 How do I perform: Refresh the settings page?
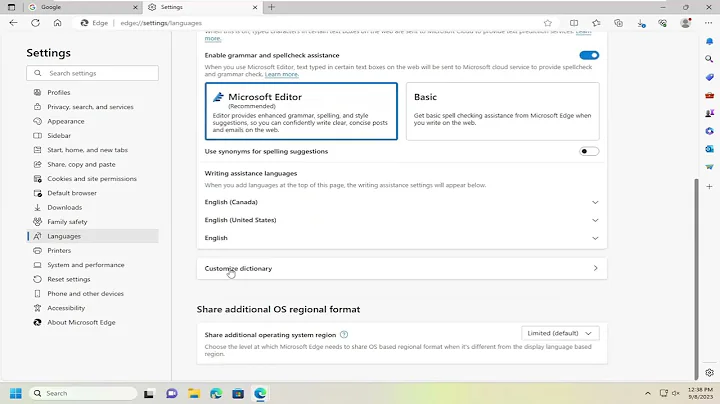(35, 23)
